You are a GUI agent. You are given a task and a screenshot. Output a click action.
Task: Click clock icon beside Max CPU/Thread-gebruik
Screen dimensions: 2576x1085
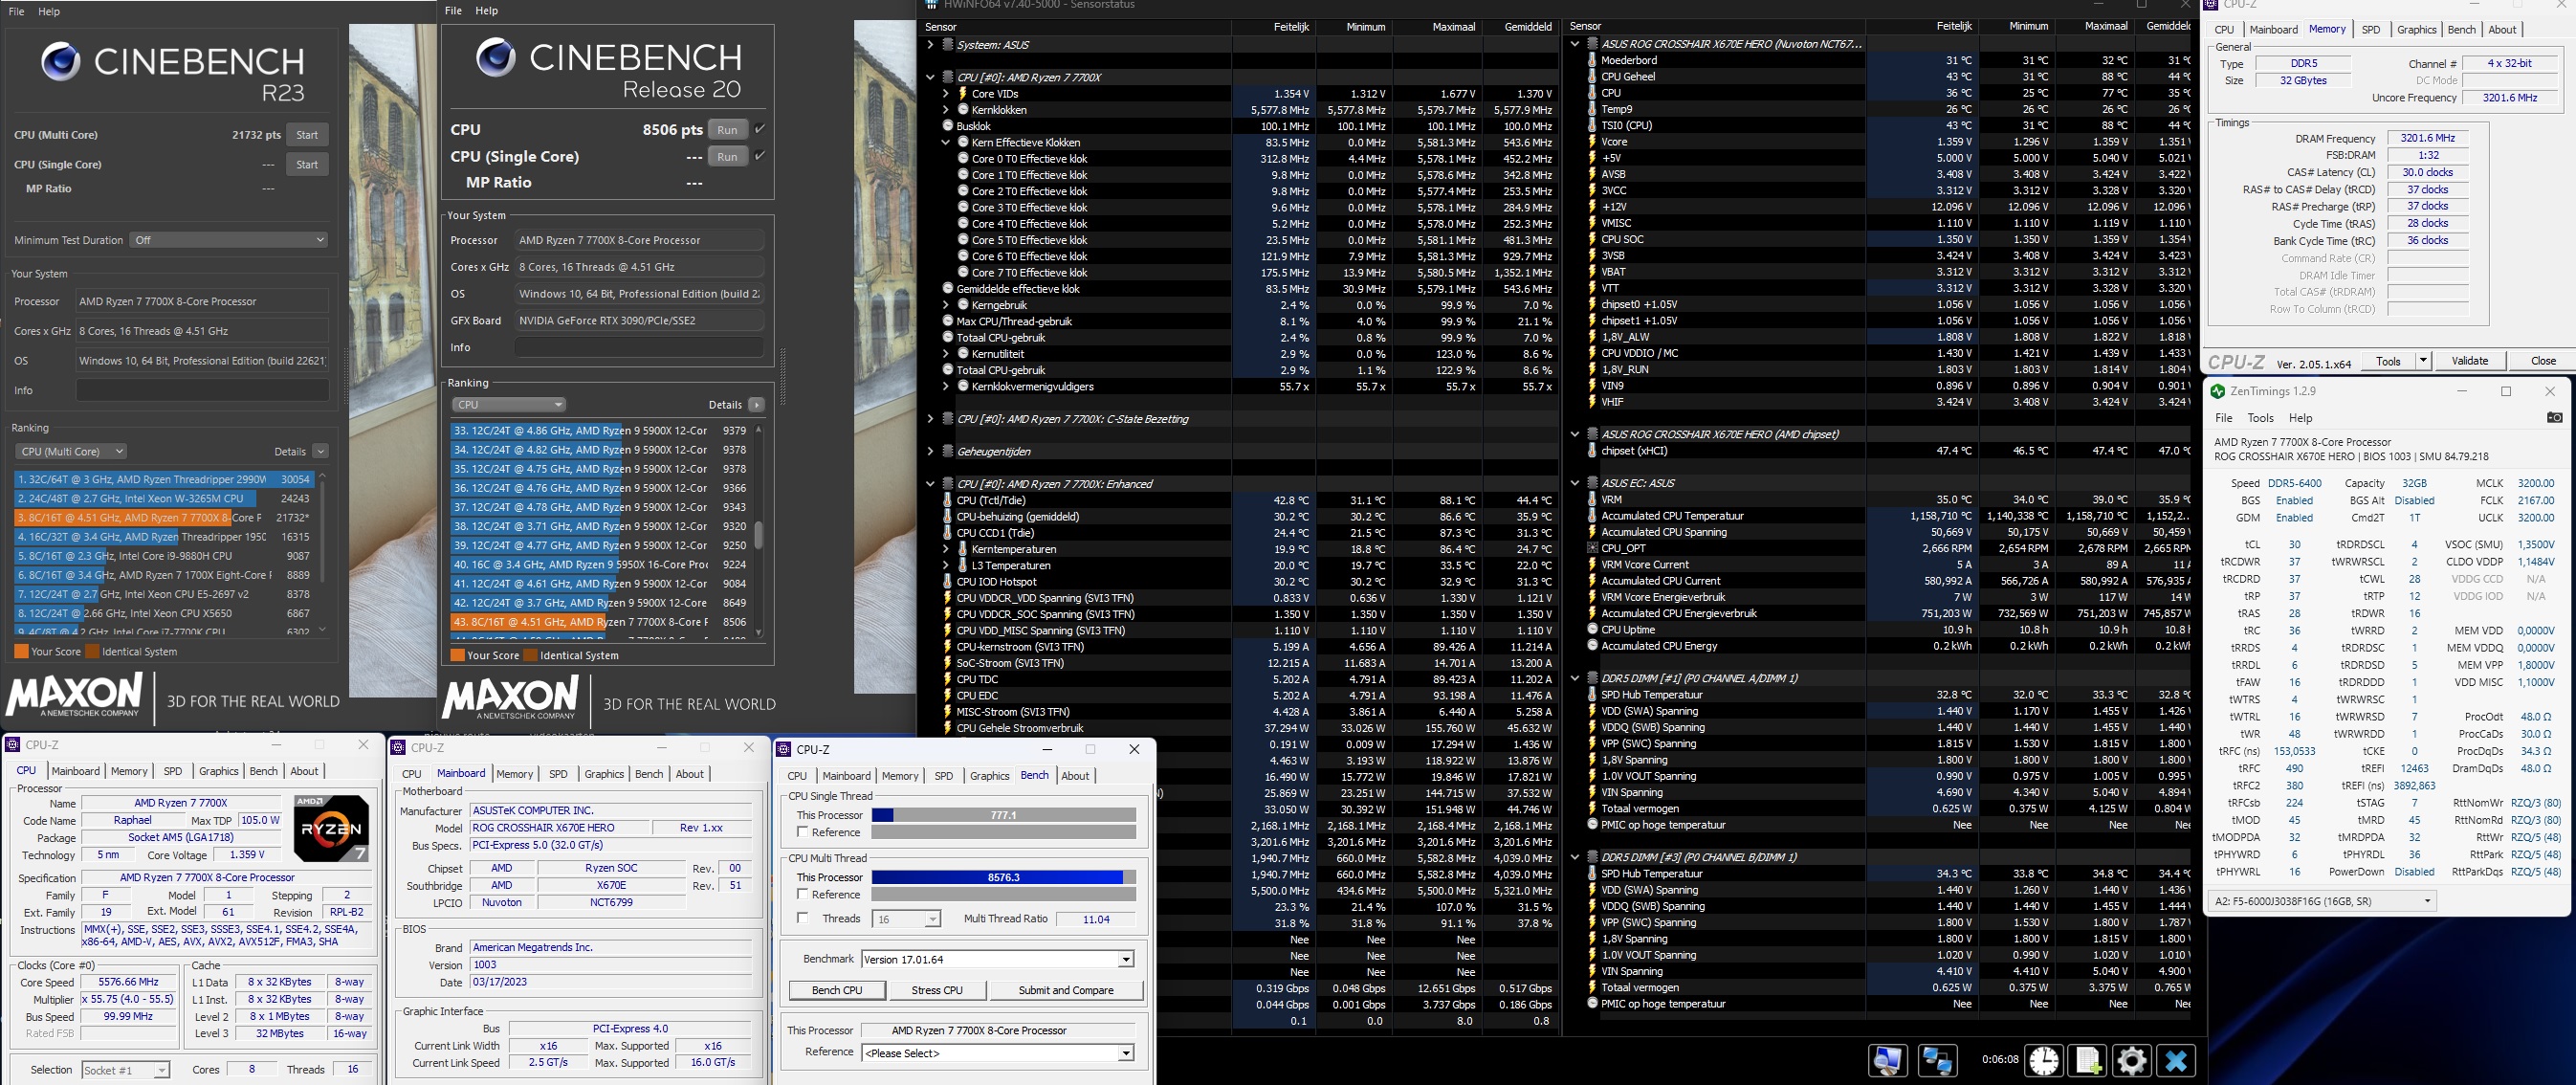[x=948, y=322]
